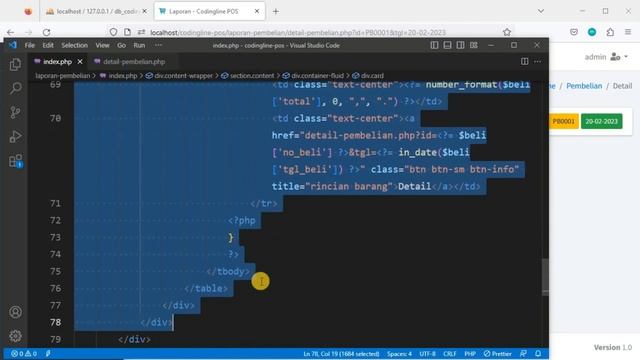Click the Pembelian breadcrumb link on web page
Viewport: 640px width, 360px height.
584,86
